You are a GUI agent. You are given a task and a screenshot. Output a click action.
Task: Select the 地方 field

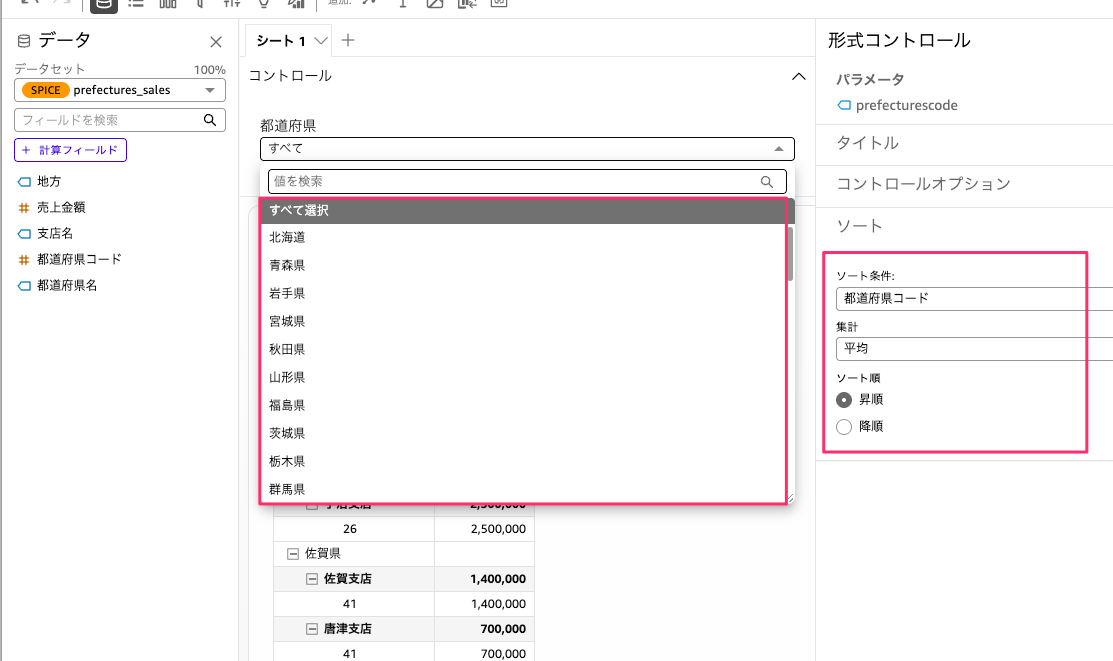49,182
